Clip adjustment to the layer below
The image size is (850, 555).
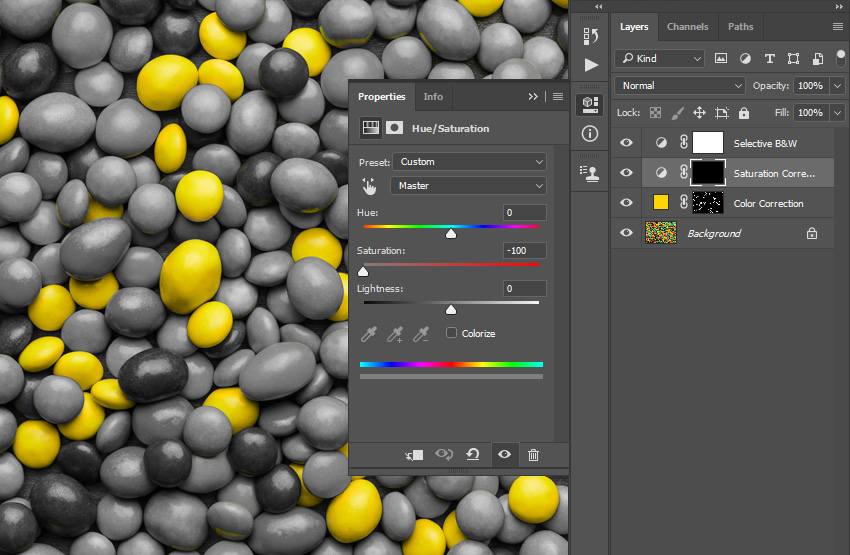[414, 455]
